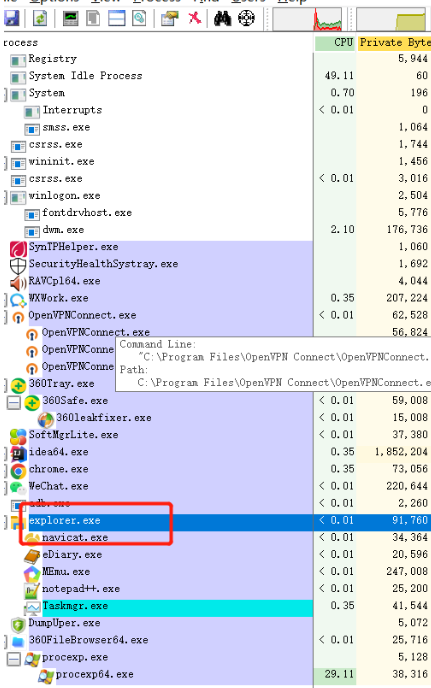Collapse the 360Safe.exe tree node
This screenshot has height=688, width=431.
click(x=14, y=402)
